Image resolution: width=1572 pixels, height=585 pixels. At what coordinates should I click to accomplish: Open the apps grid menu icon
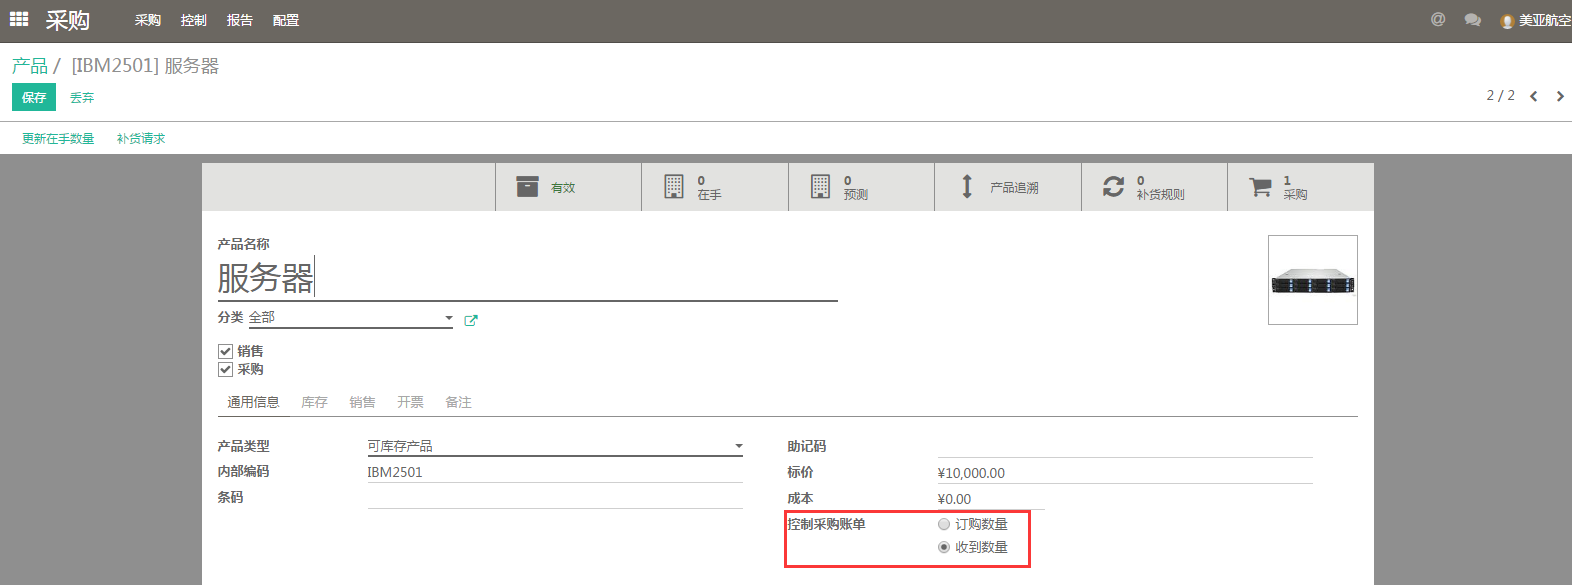point(19,19)
